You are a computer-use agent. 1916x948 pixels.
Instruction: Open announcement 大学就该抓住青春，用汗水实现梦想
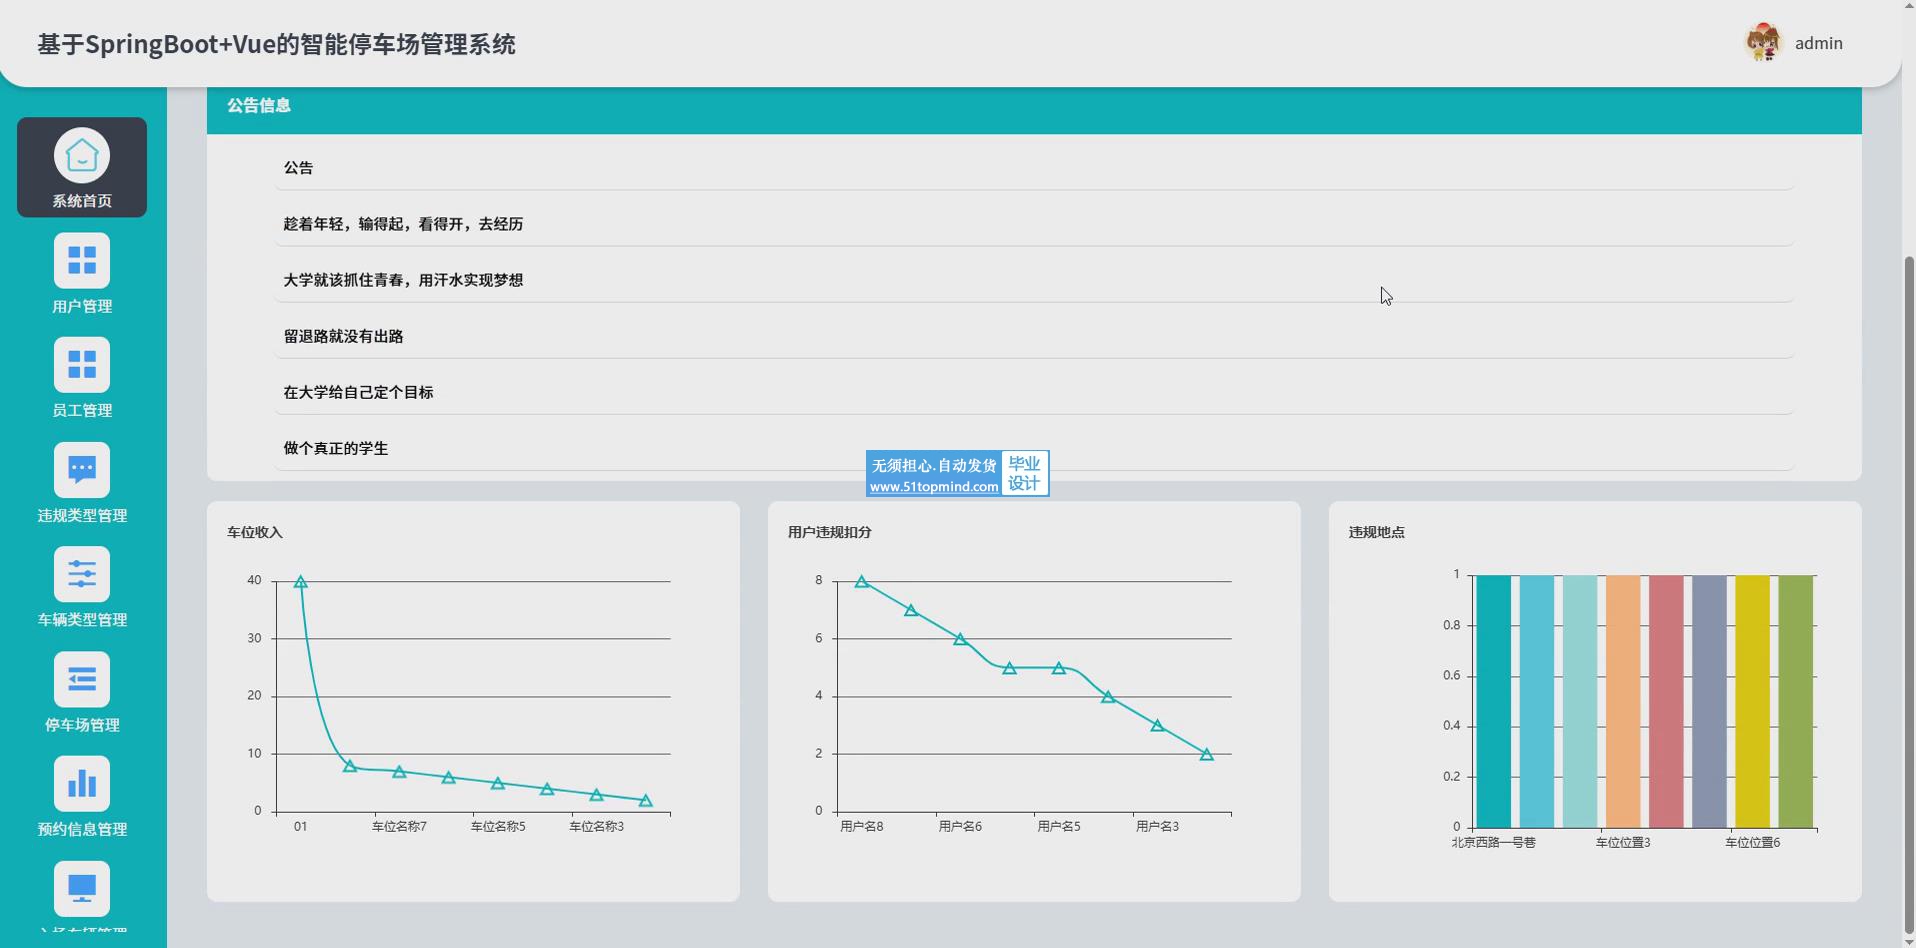403,280
